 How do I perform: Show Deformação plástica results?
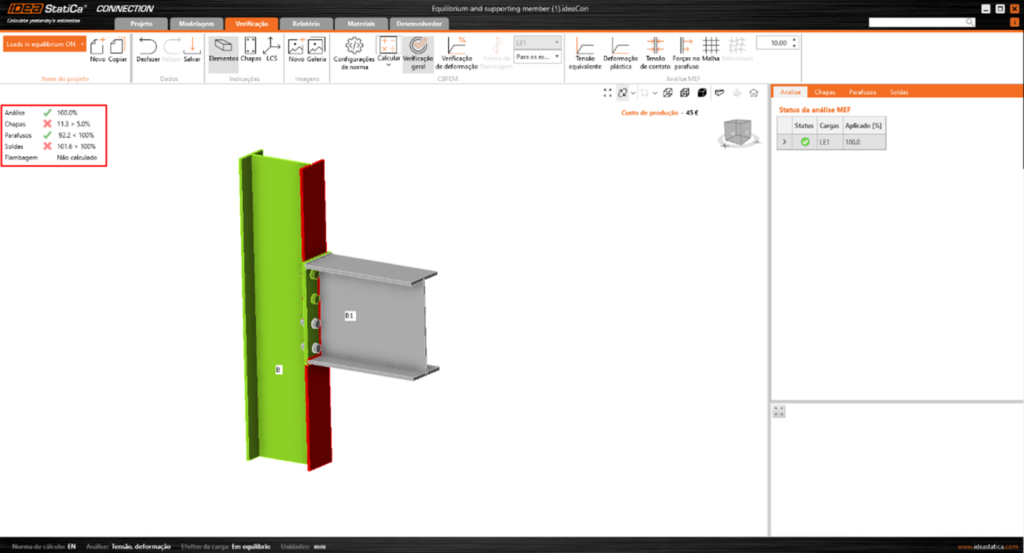620,46
